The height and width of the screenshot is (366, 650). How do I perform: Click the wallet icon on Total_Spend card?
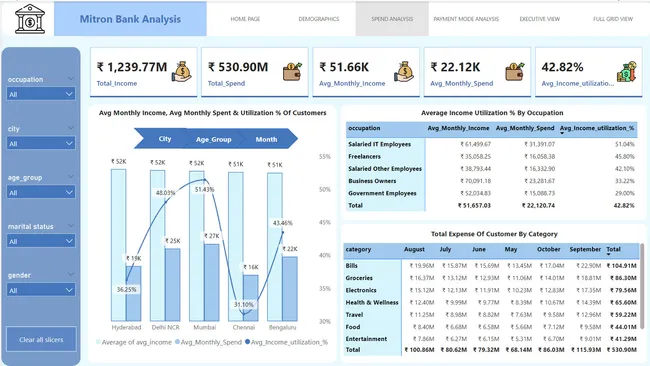pyautogui.click(x=293, y=72)
